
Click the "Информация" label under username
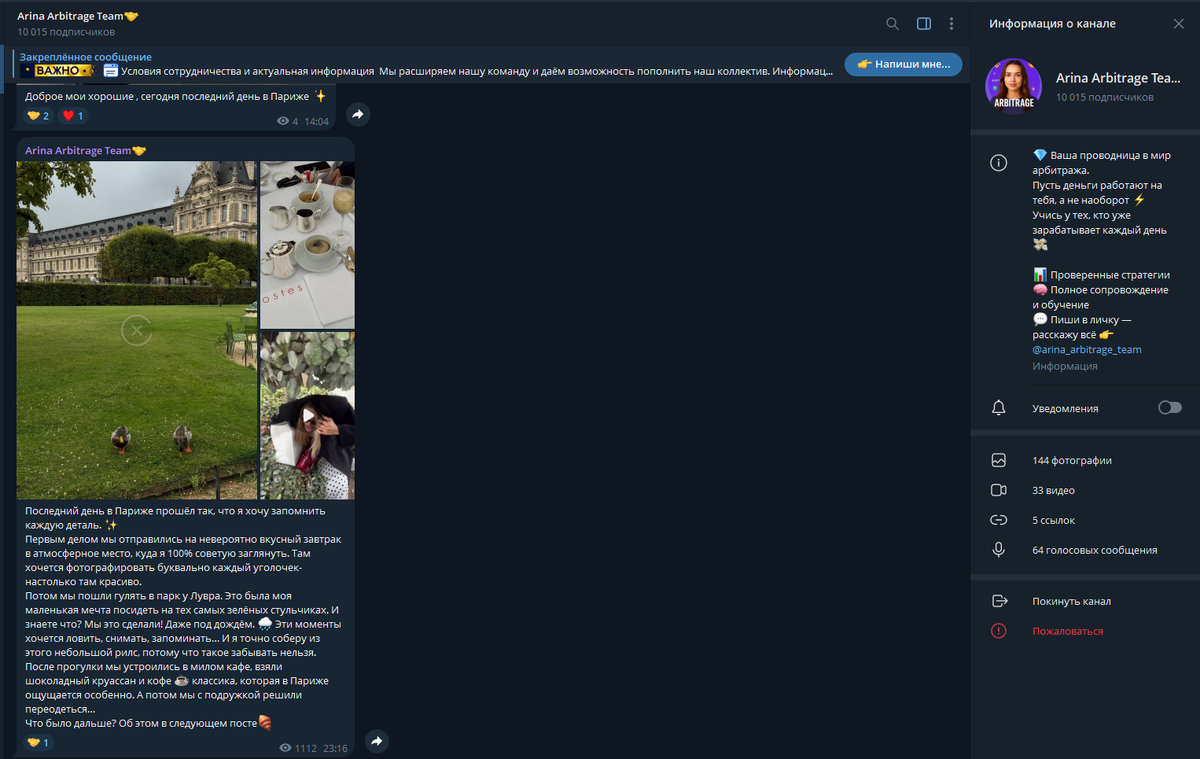1065,366
